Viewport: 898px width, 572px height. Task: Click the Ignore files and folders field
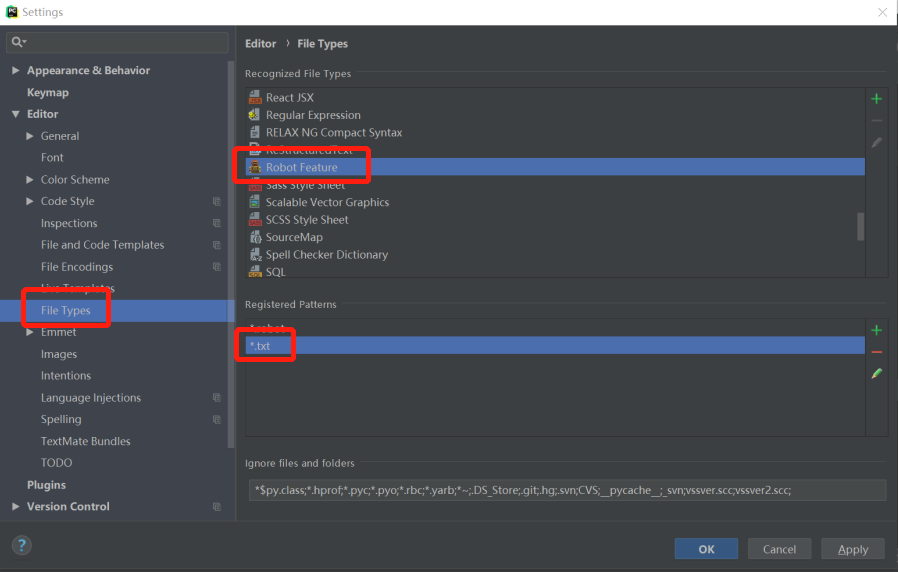(x=565, y=490)
